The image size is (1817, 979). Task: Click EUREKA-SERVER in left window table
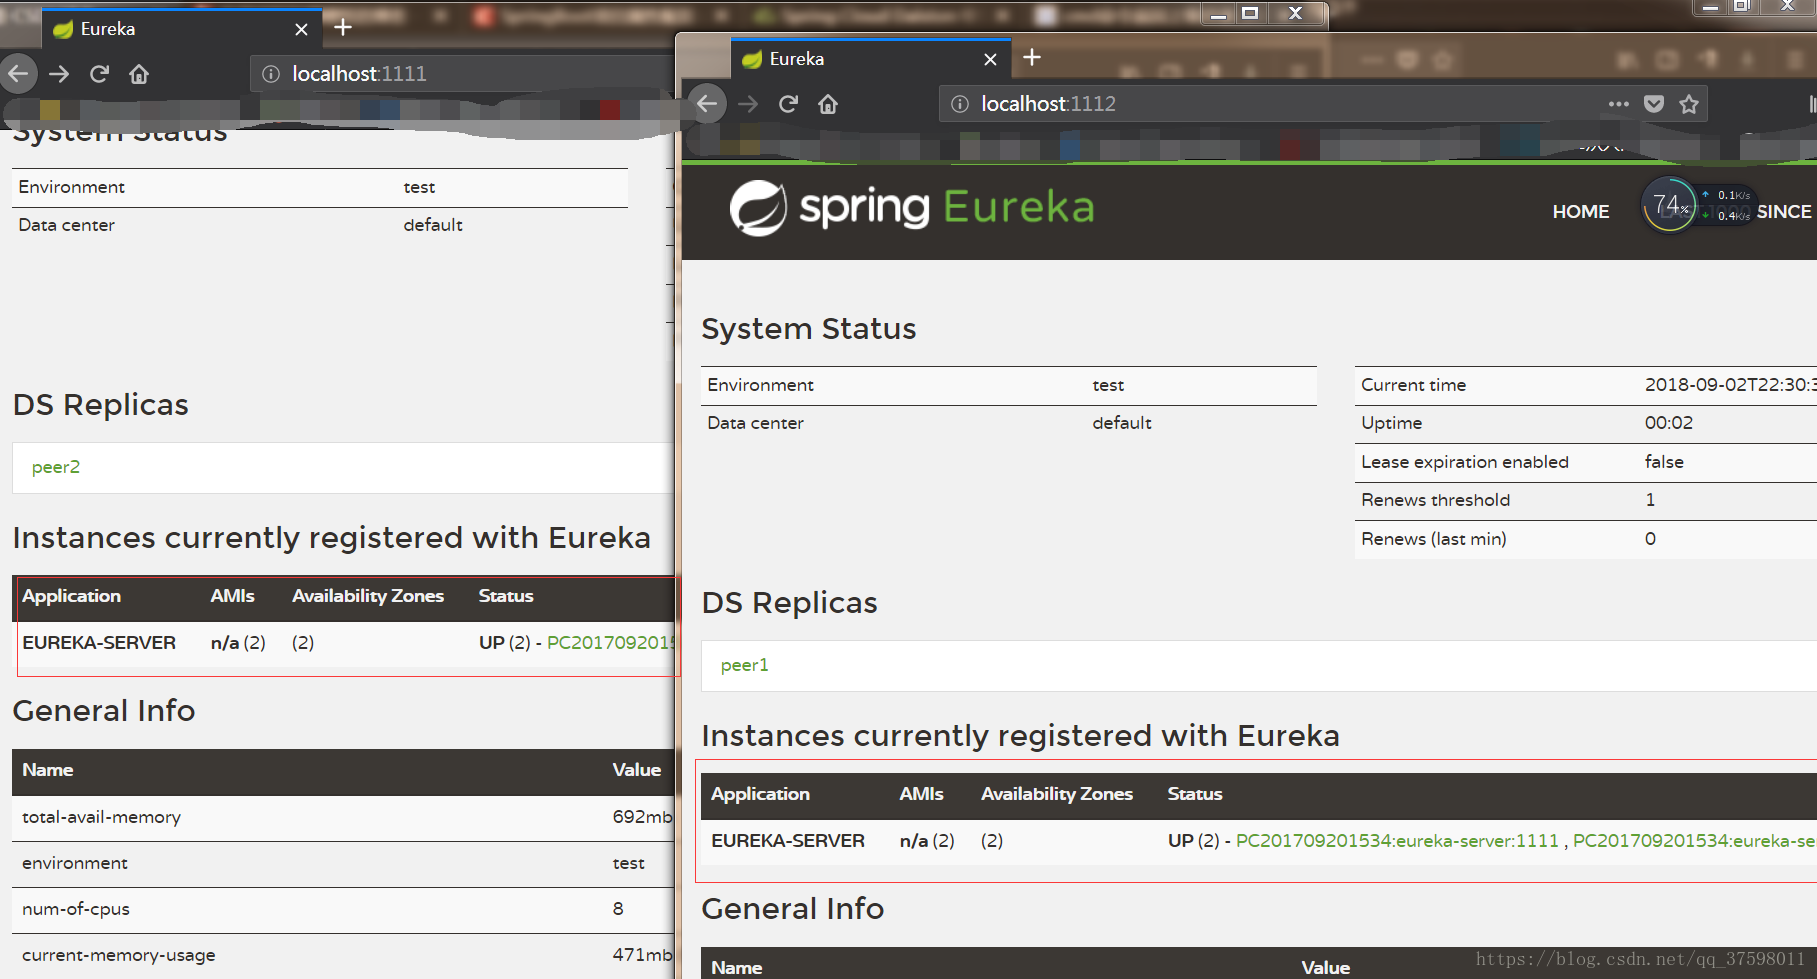[99, 643]
